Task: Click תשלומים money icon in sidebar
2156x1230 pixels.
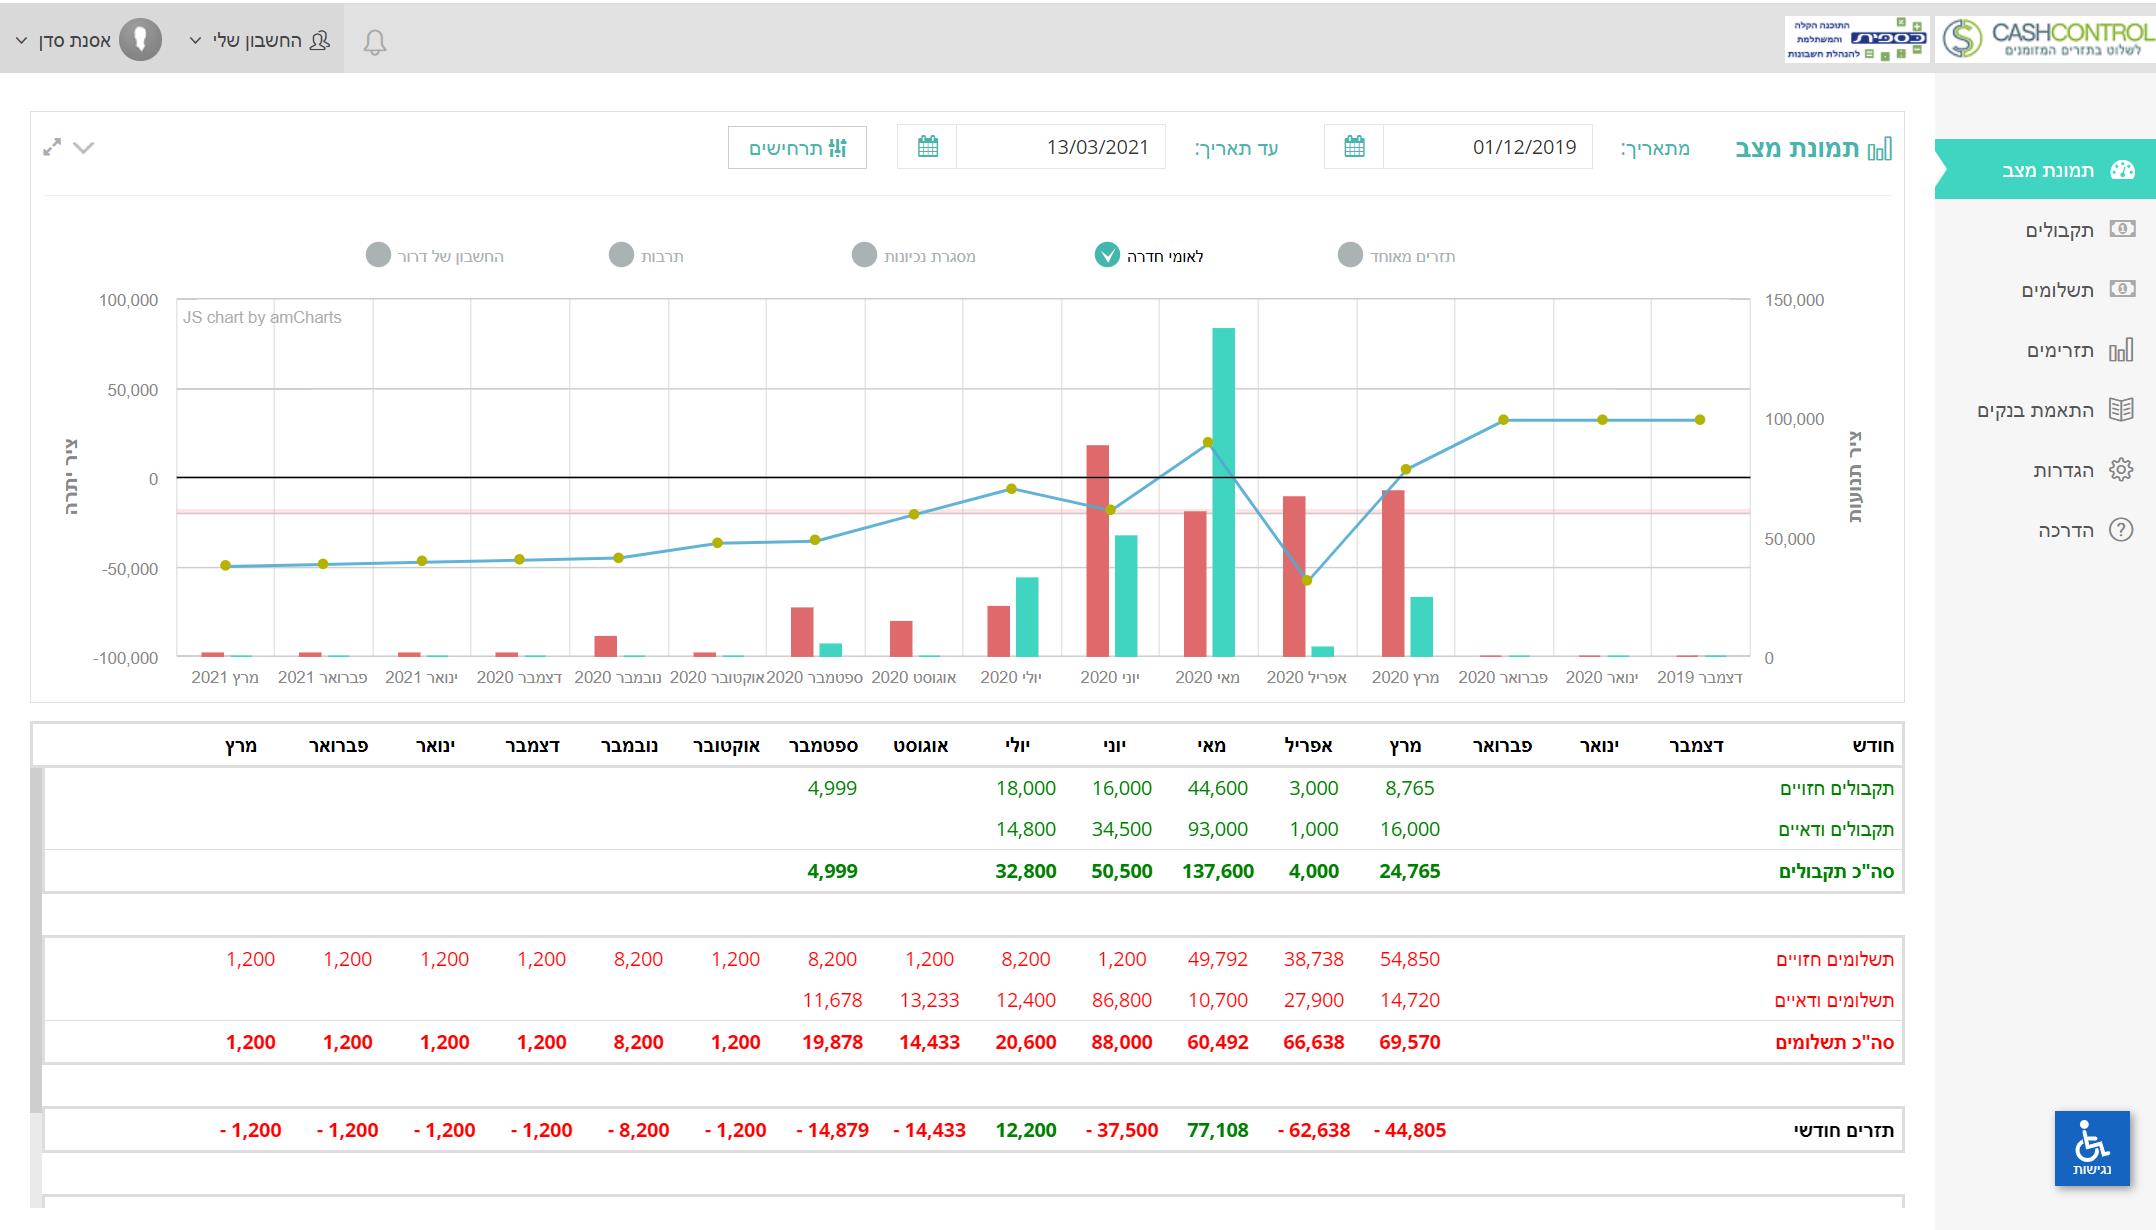Action: tap(2122, 289)
